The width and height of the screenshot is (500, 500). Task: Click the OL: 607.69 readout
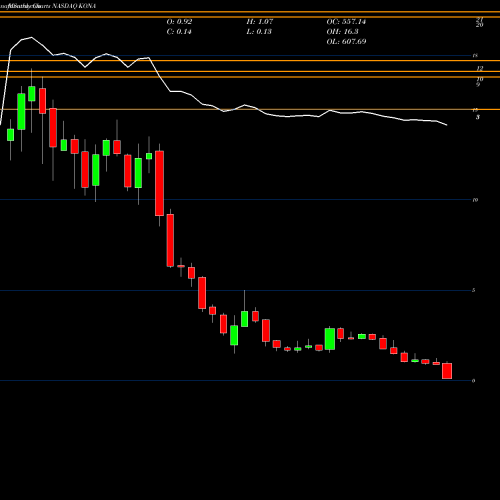346,42
